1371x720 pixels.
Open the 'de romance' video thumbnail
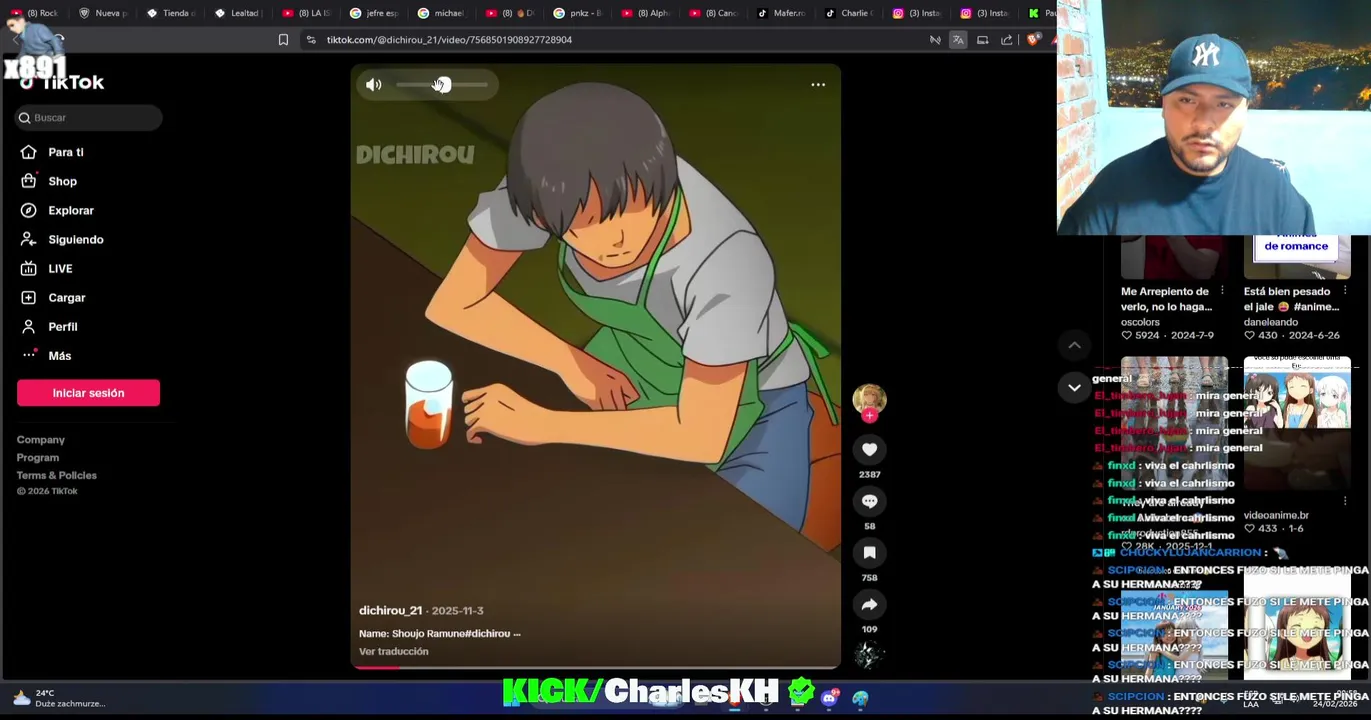[x=1297, y=257]
